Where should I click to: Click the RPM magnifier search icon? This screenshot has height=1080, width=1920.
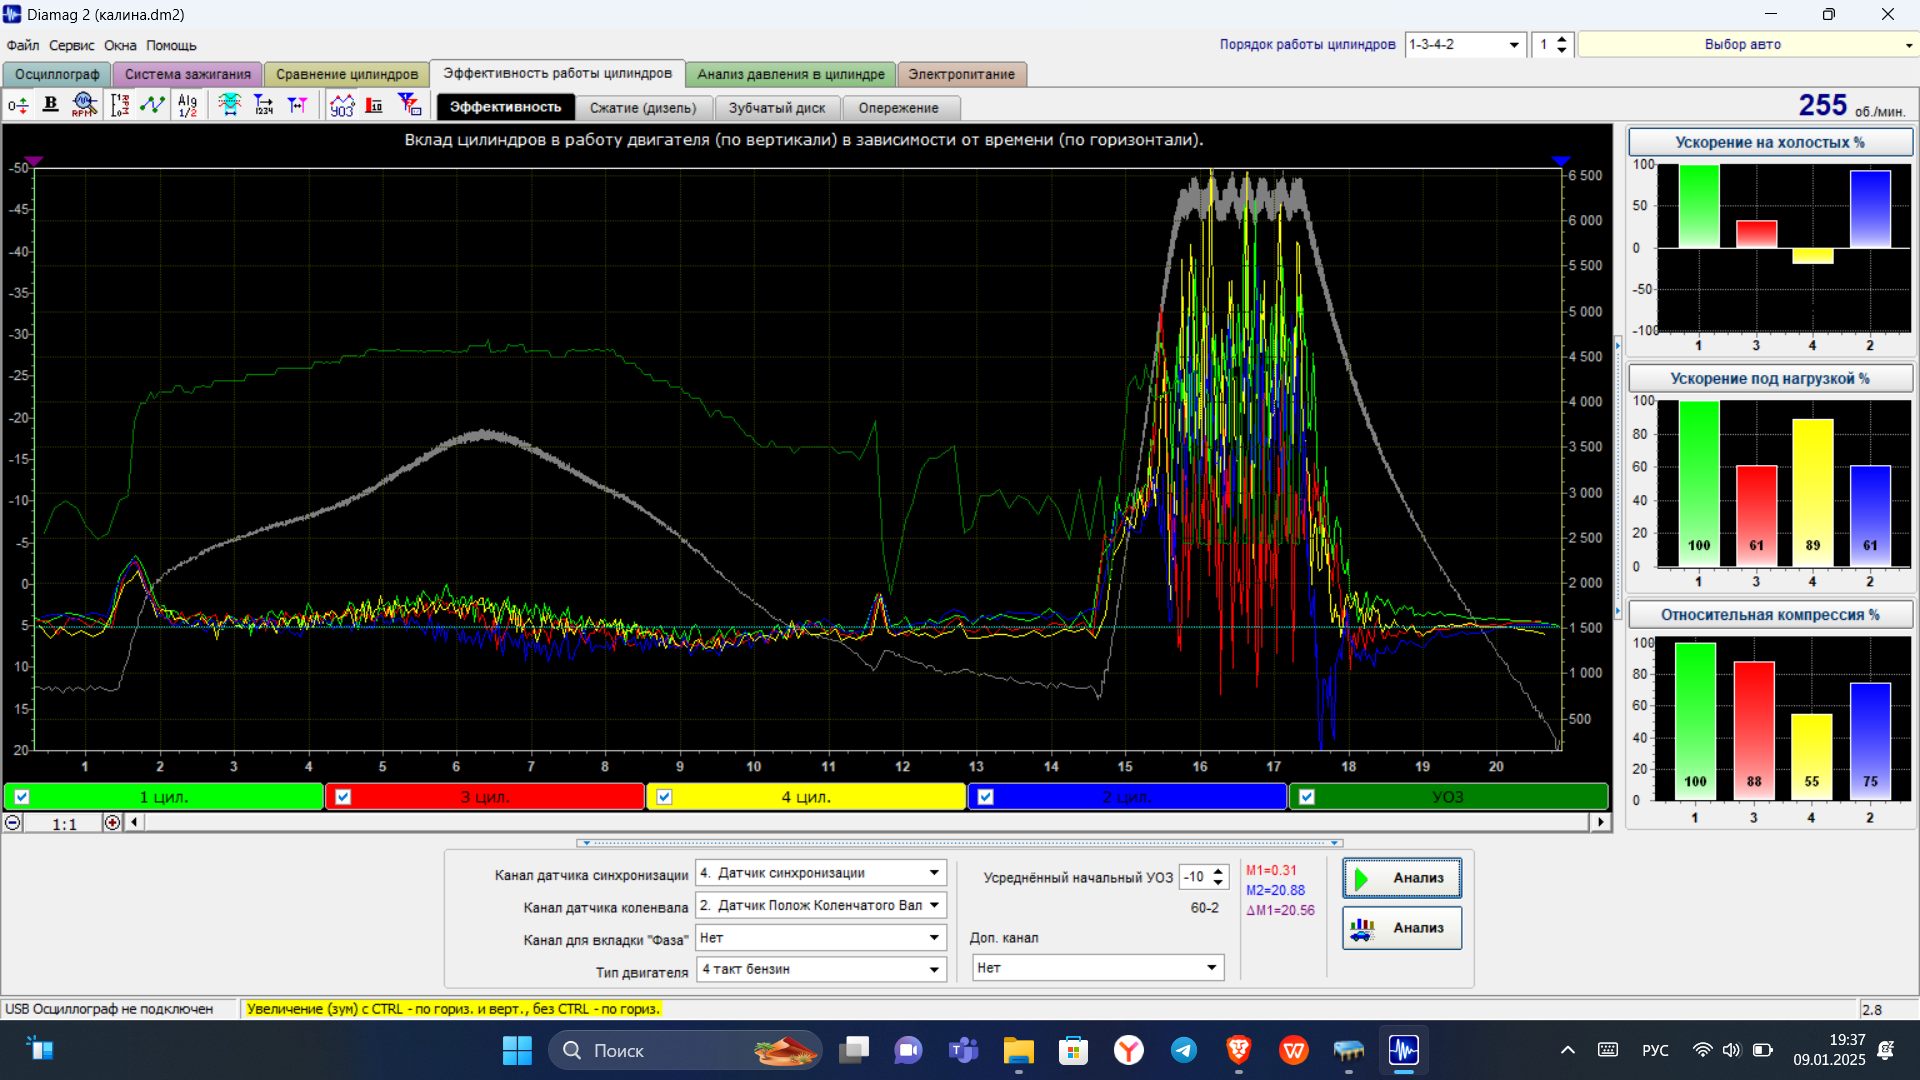84,104
